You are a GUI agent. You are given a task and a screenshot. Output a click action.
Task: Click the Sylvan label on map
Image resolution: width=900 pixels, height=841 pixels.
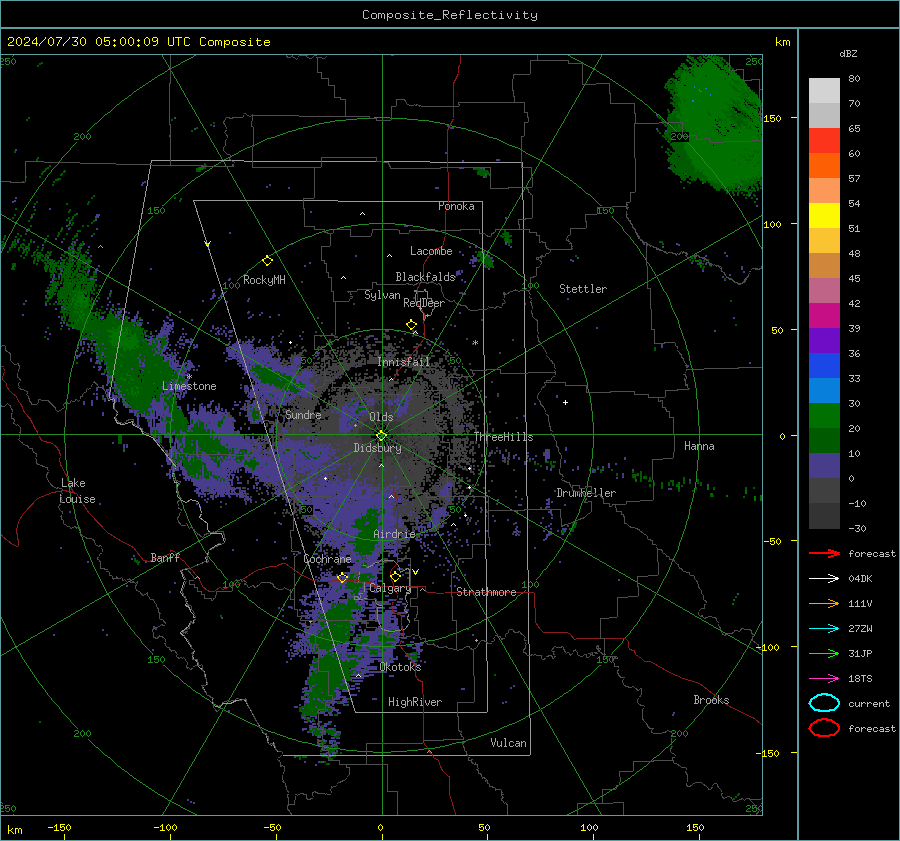[382, 295]
